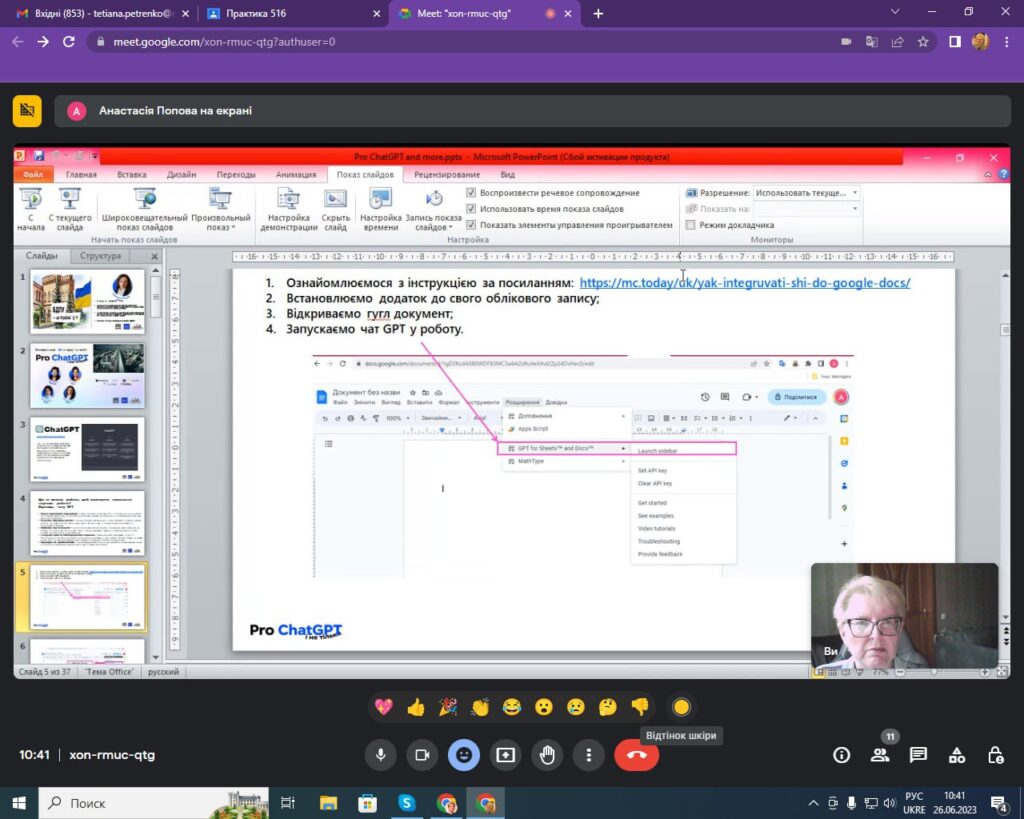1024x819 pixels.
Task: Show the participants list
Action: coord(880,755)
